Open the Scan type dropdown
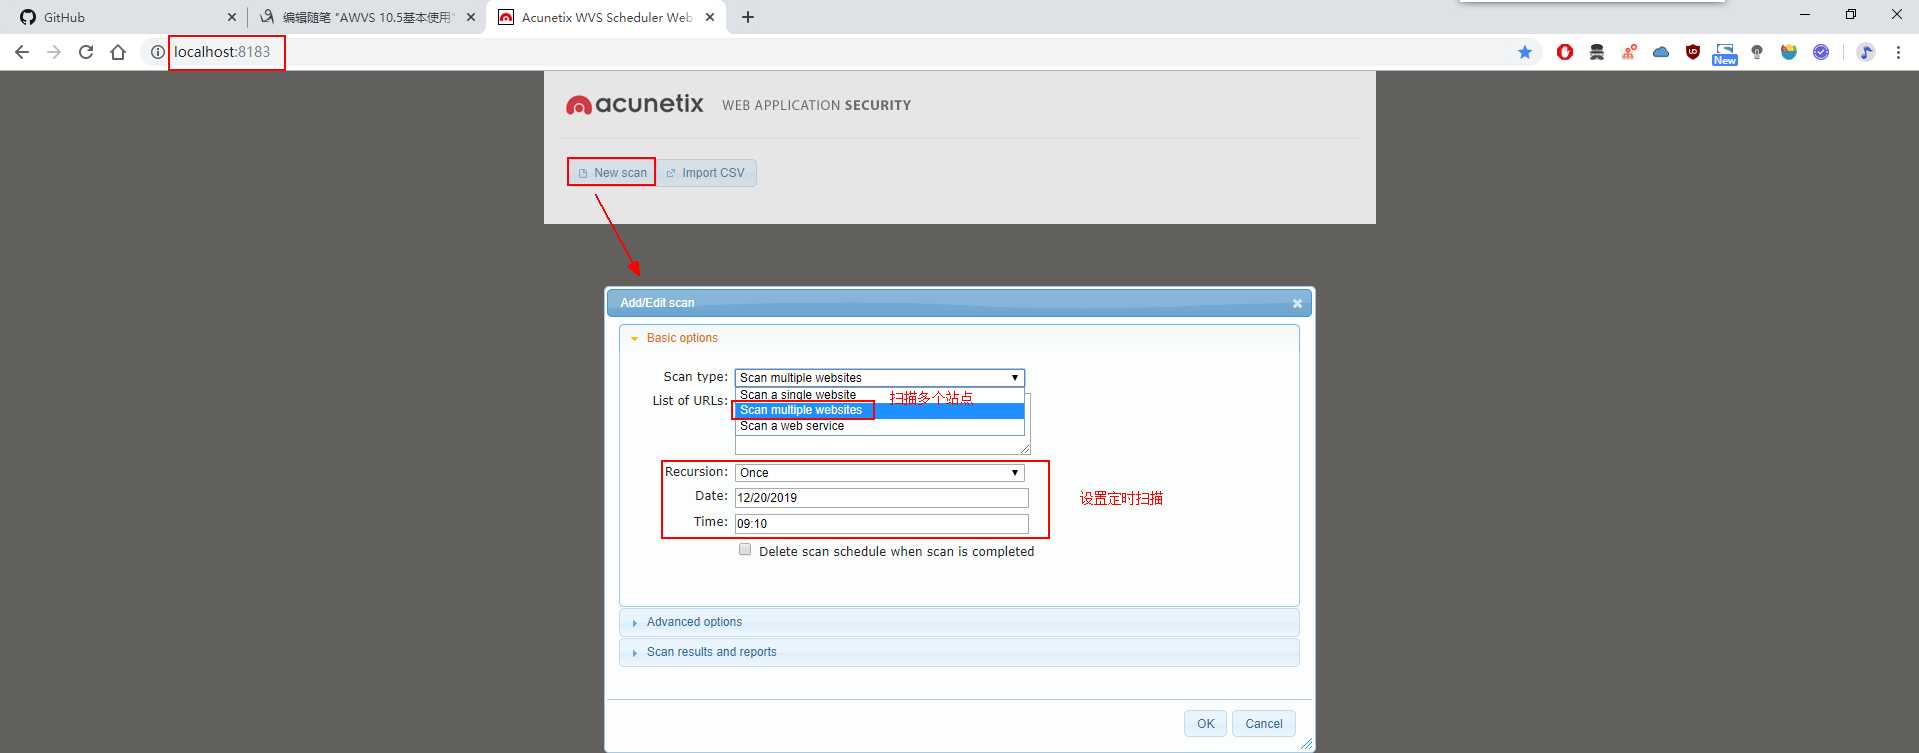This screenshot has height=753, width=1919. pyautogui.click(x=880, y=378)
